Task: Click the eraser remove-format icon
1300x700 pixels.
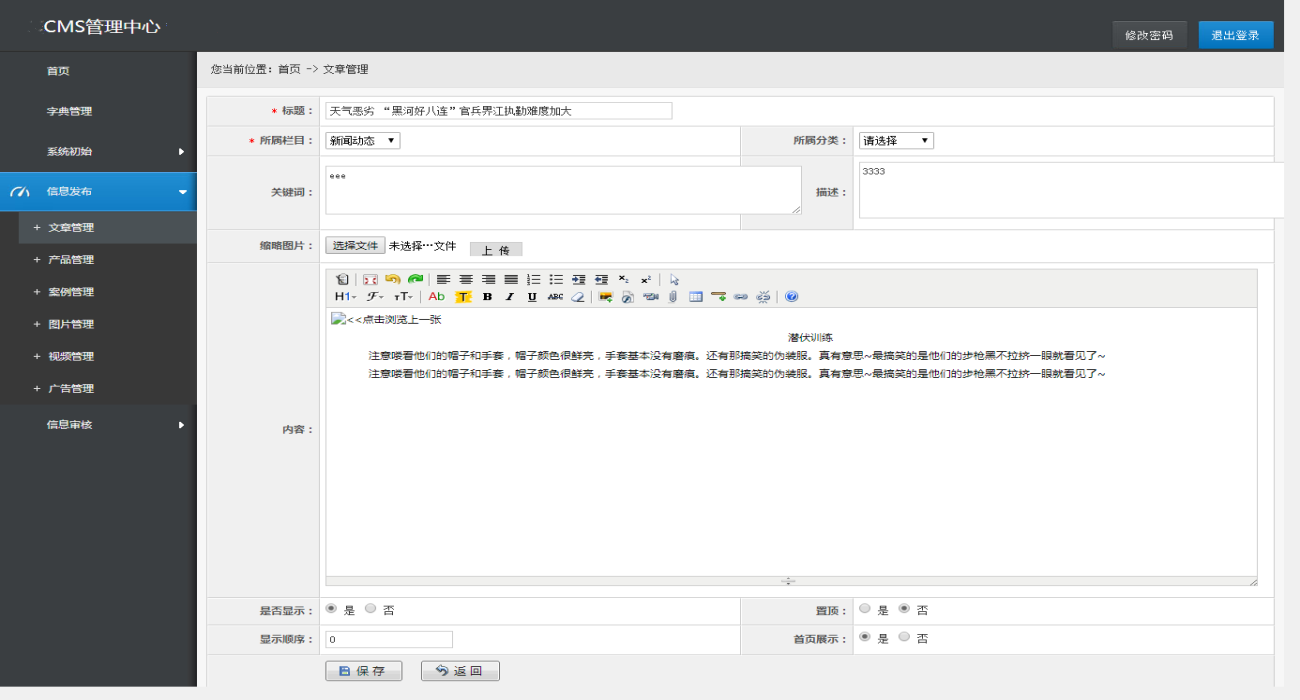Action: click(x=577, y=297)
